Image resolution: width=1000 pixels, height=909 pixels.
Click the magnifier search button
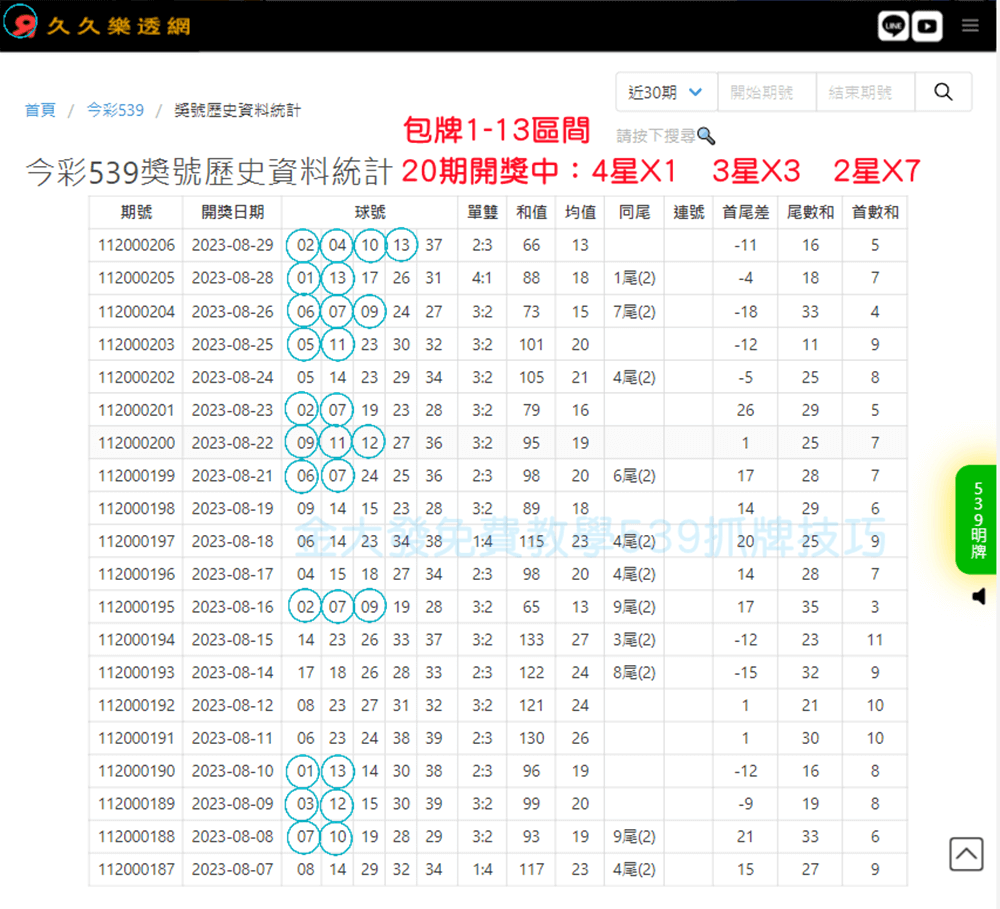click(x=943, y=92)
